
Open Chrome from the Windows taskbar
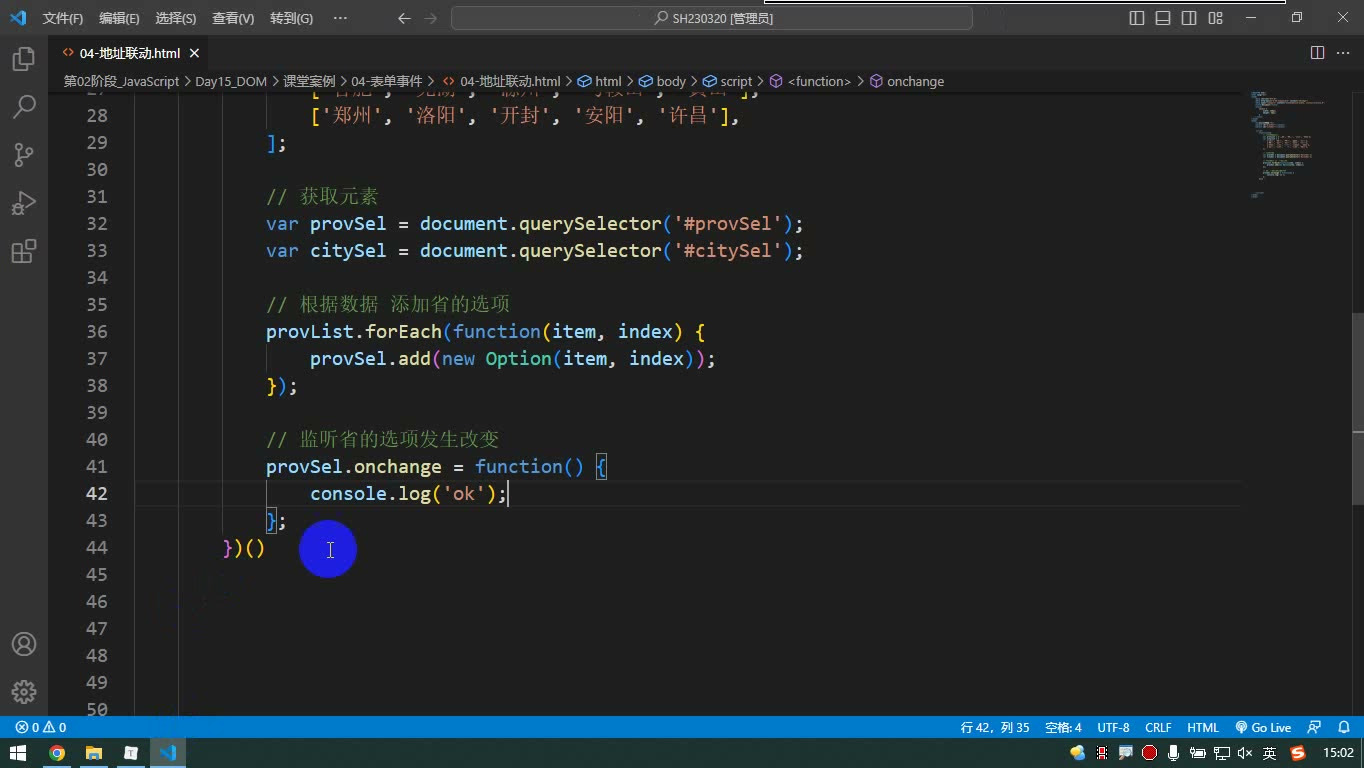57,753
